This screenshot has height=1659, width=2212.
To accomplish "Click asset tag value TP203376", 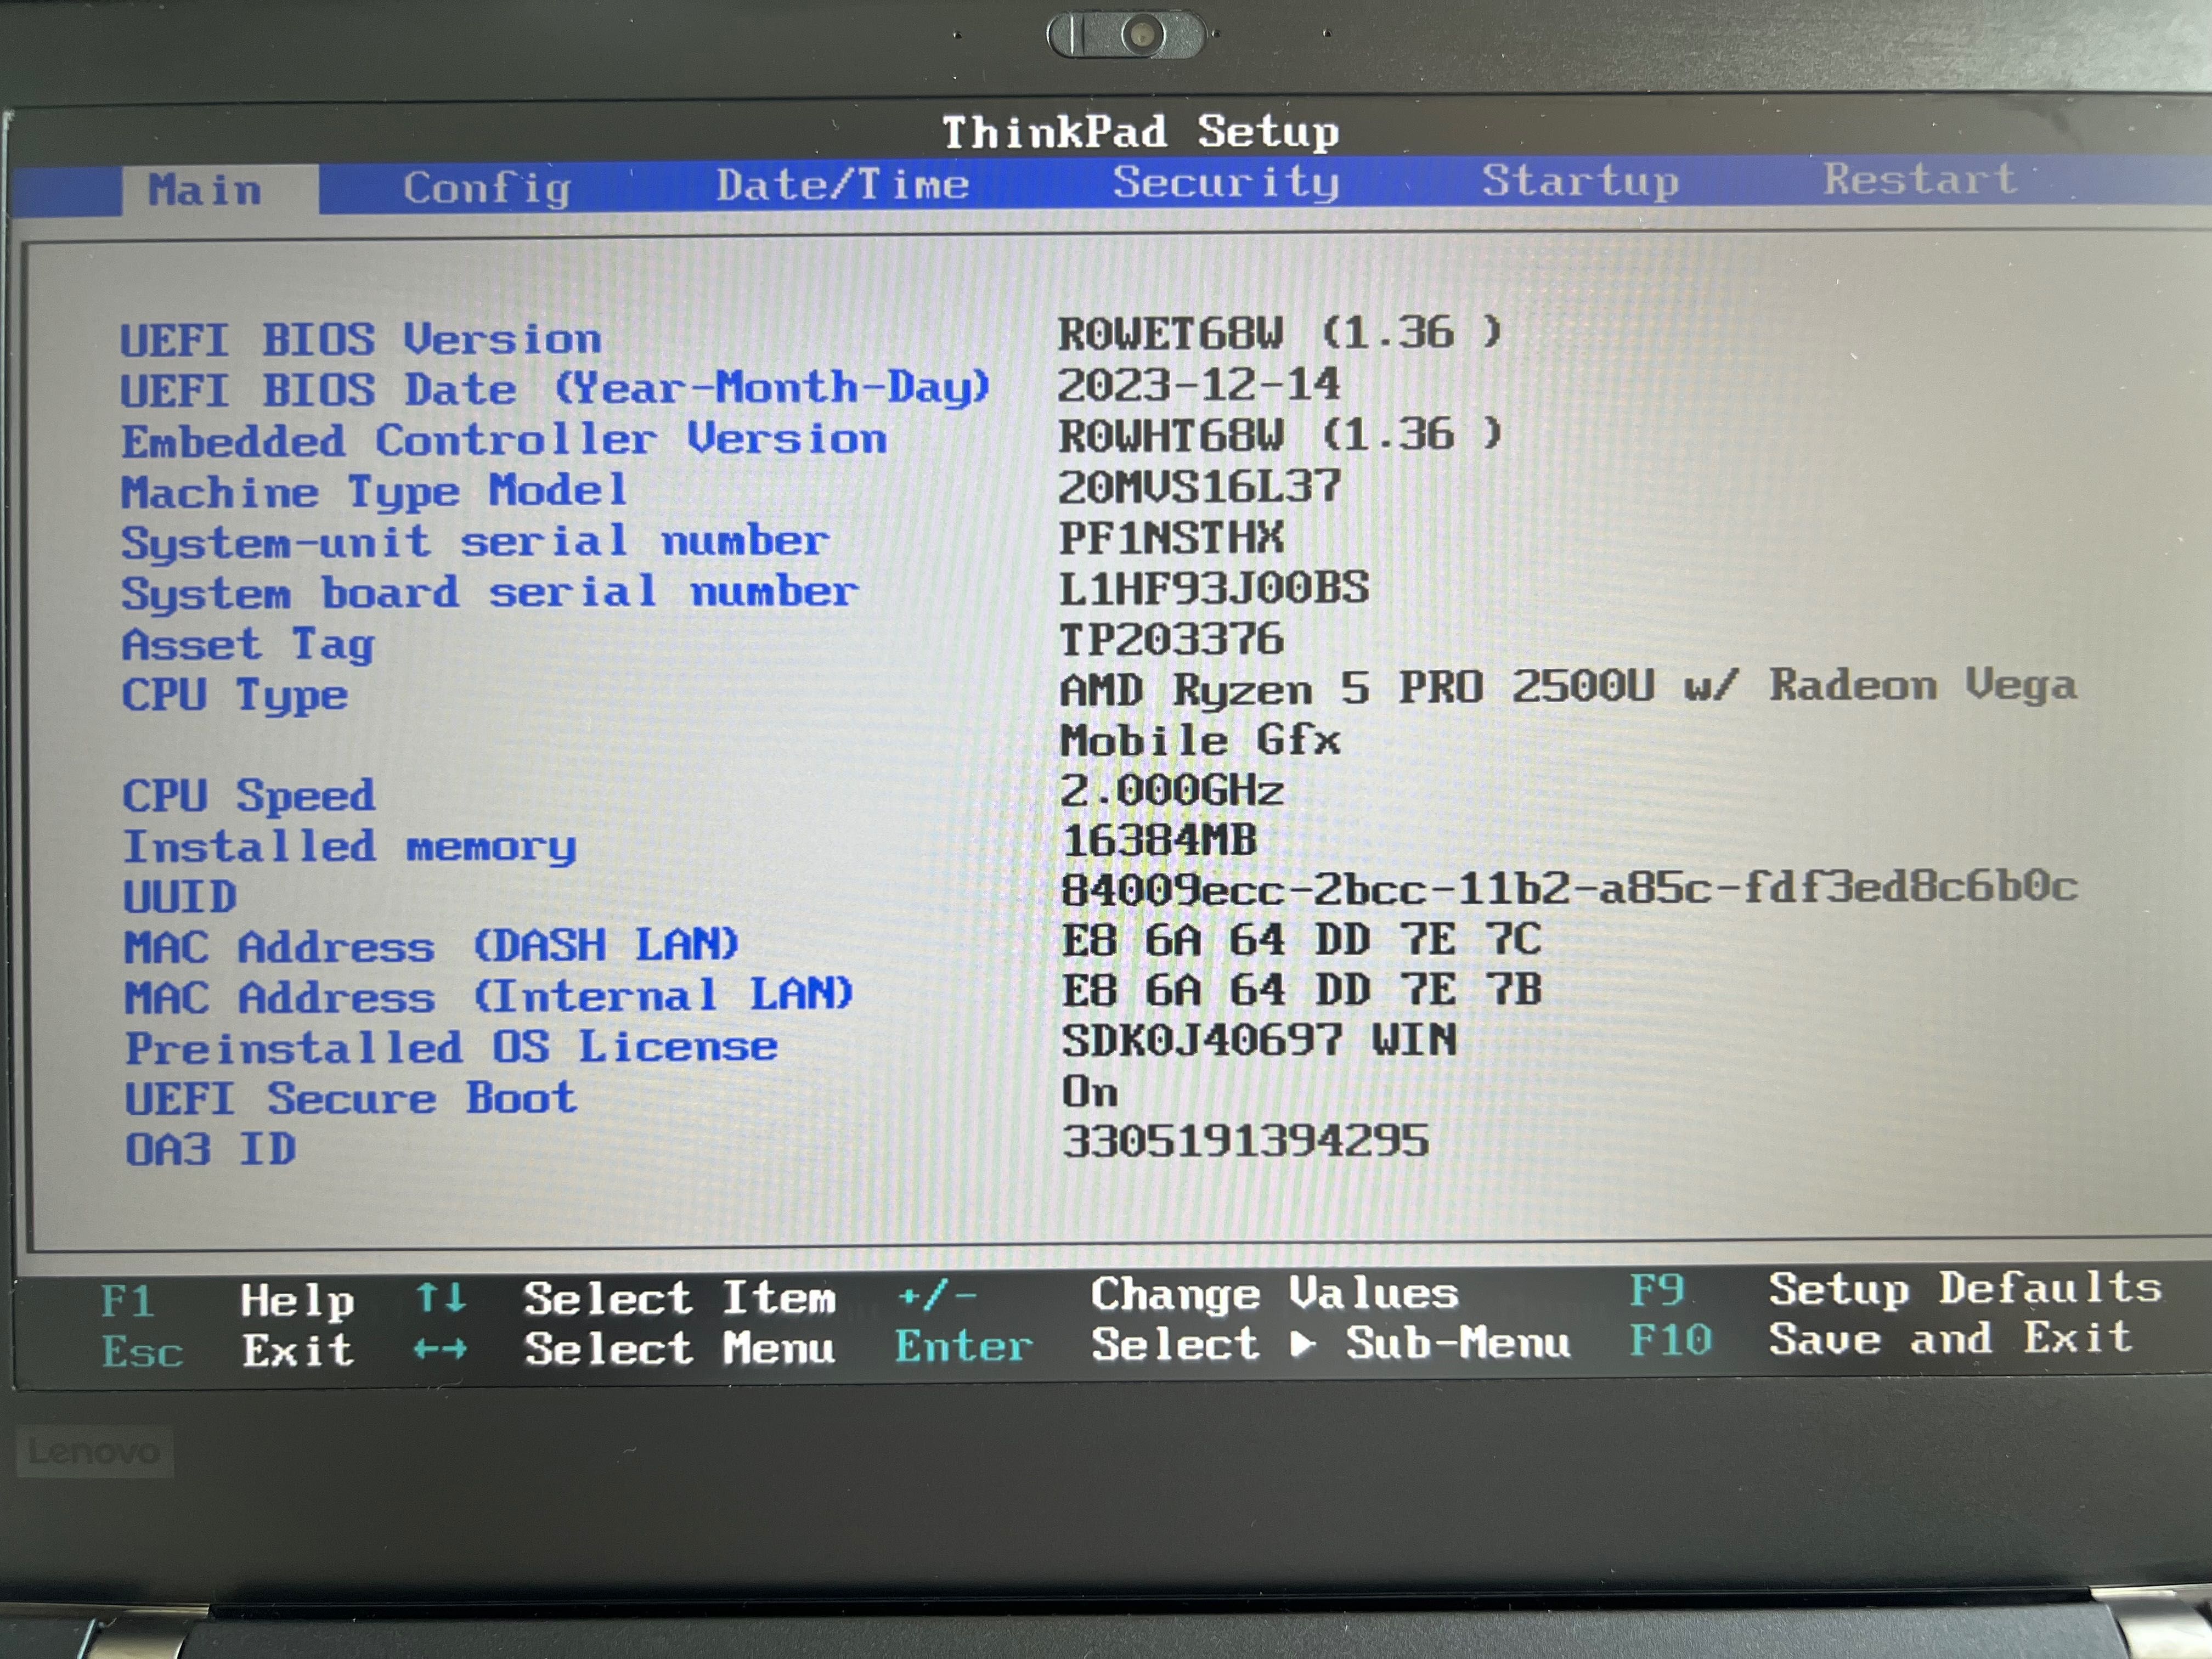I will coord(1171,639).
